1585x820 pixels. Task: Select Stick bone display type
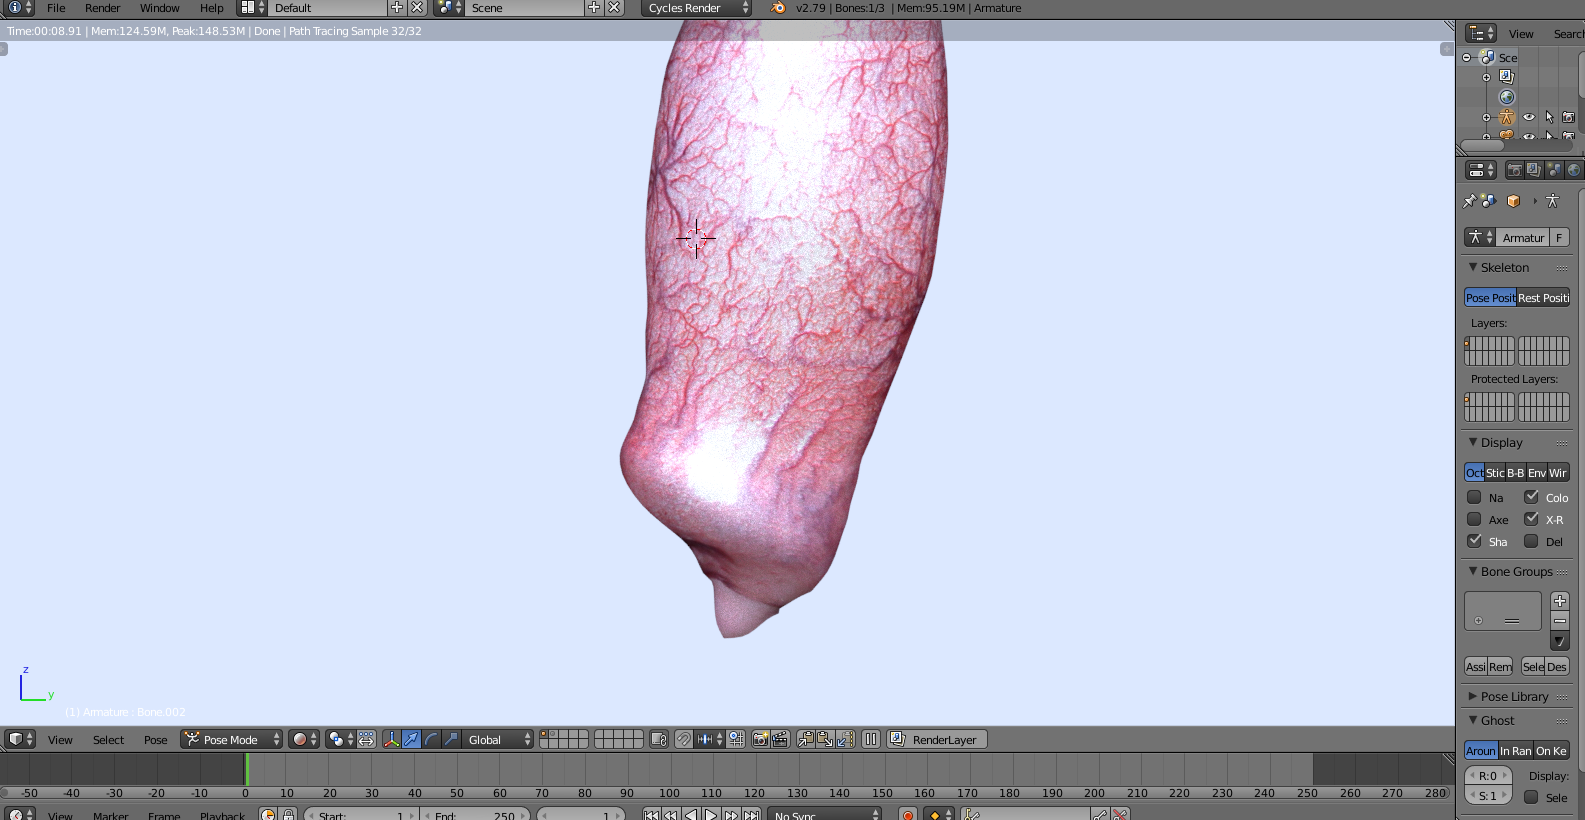point(1495,473)
